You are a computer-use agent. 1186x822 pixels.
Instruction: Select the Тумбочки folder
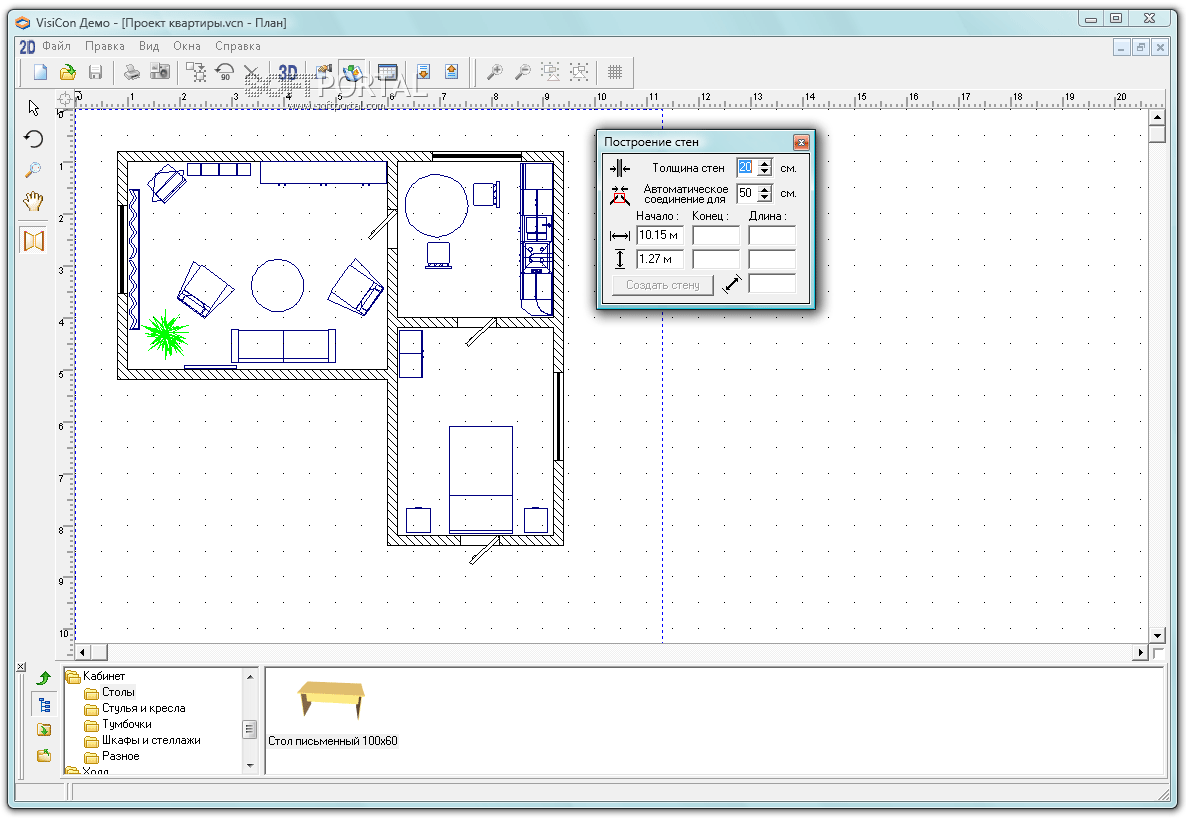click(x=126, y=724)
